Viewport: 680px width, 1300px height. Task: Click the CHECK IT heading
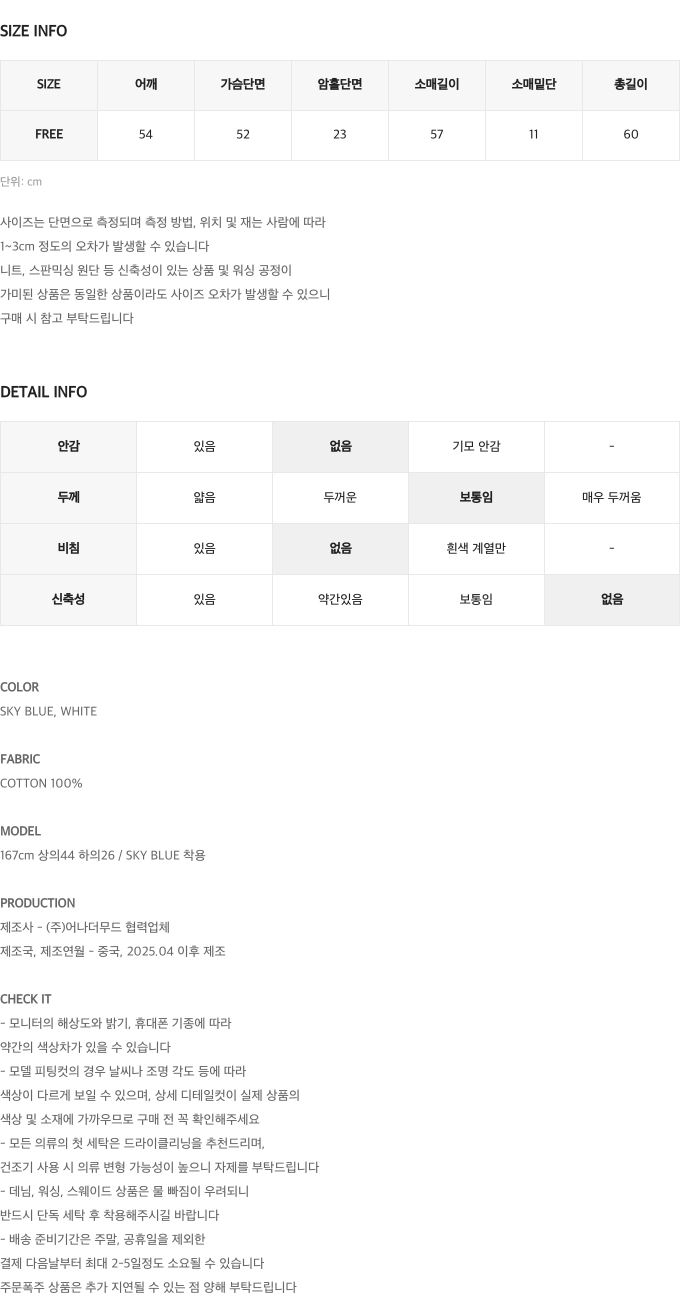[x=26, y=999]
